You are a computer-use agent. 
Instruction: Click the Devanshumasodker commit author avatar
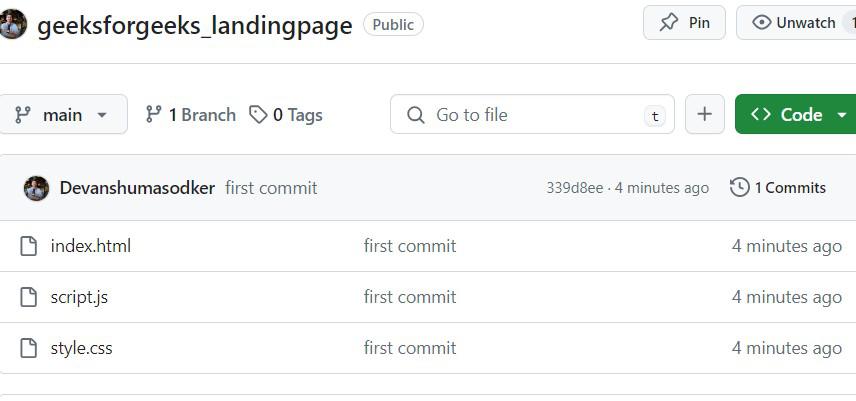point(36,188)
